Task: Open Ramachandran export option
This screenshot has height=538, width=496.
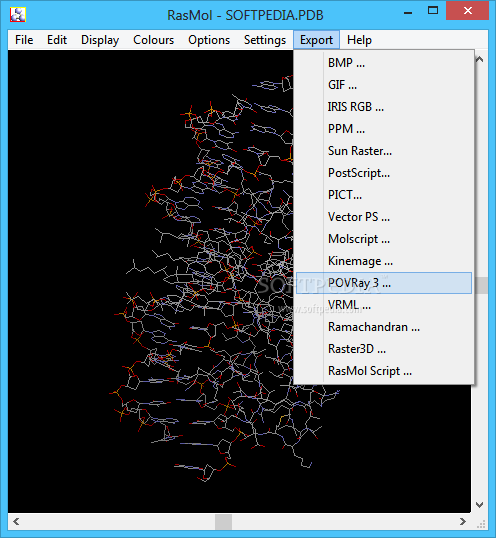Action: (x=384, y=327)
